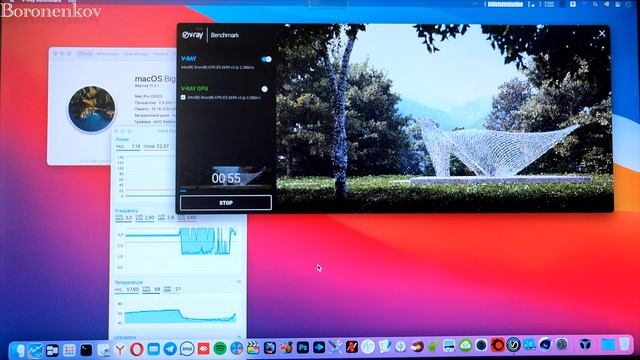Open the red gear Dock icon
The height and width of the screenshot is (360, 640).
[497, 345]
